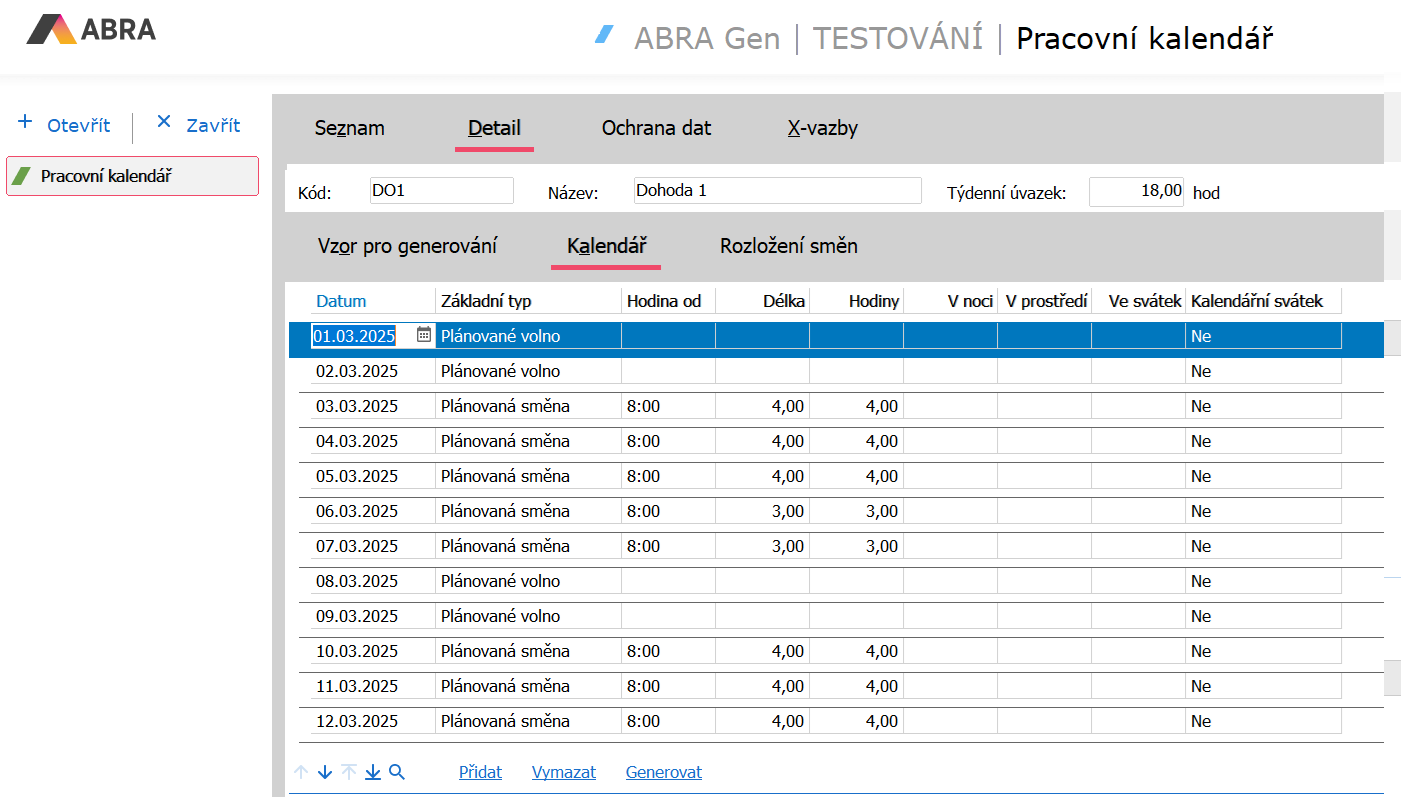The height and width of the screenshot is (797, 1401).
Task: Click the move up one row arrow
Action: (x=301, y=772)
